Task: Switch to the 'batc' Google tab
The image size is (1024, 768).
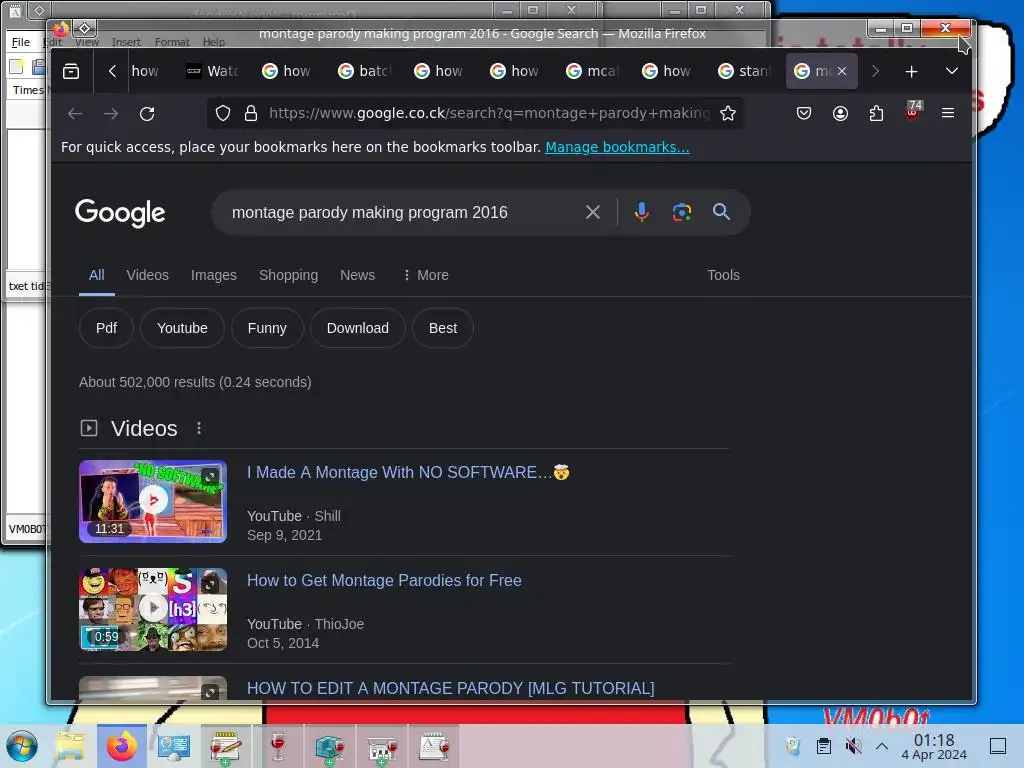Action: 364,71
